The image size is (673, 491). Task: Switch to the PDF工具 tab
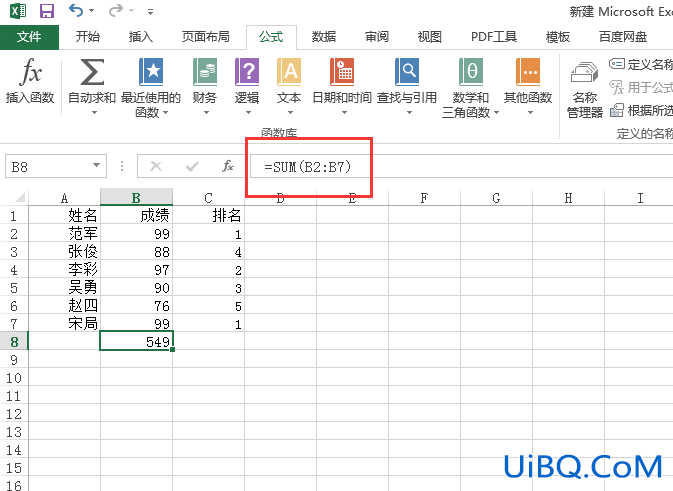pyautogui.click(x=494, y=37)
